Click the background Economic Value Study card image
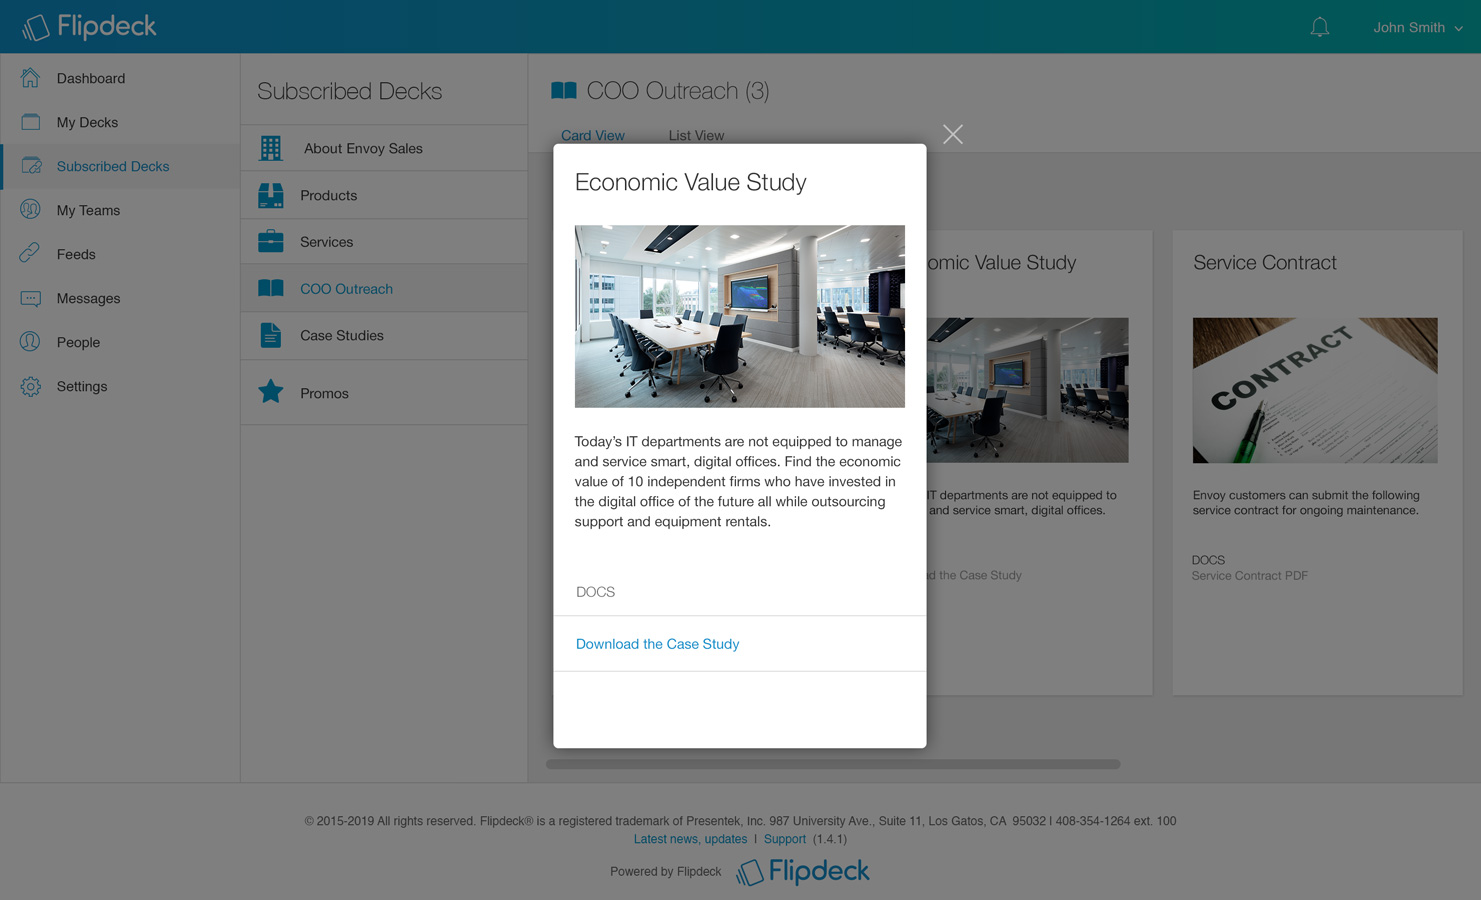Viewport: 1481px width, 900px height. coord(1028,390)
